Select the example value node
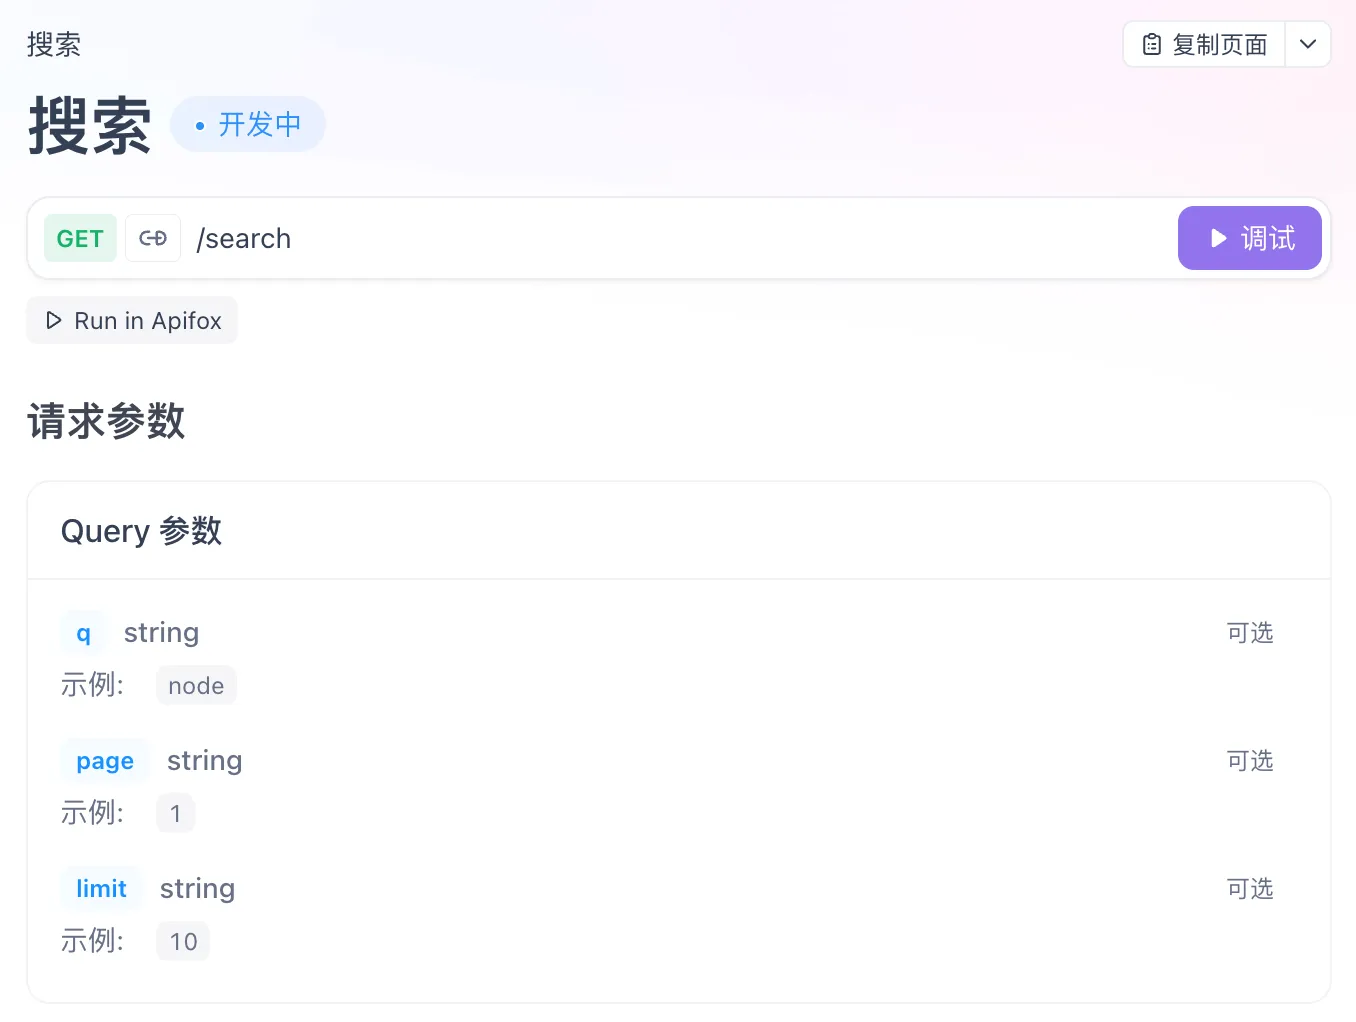Image resolution: width=1356 pixels, height=1022 pixels. tap(196, 686)
